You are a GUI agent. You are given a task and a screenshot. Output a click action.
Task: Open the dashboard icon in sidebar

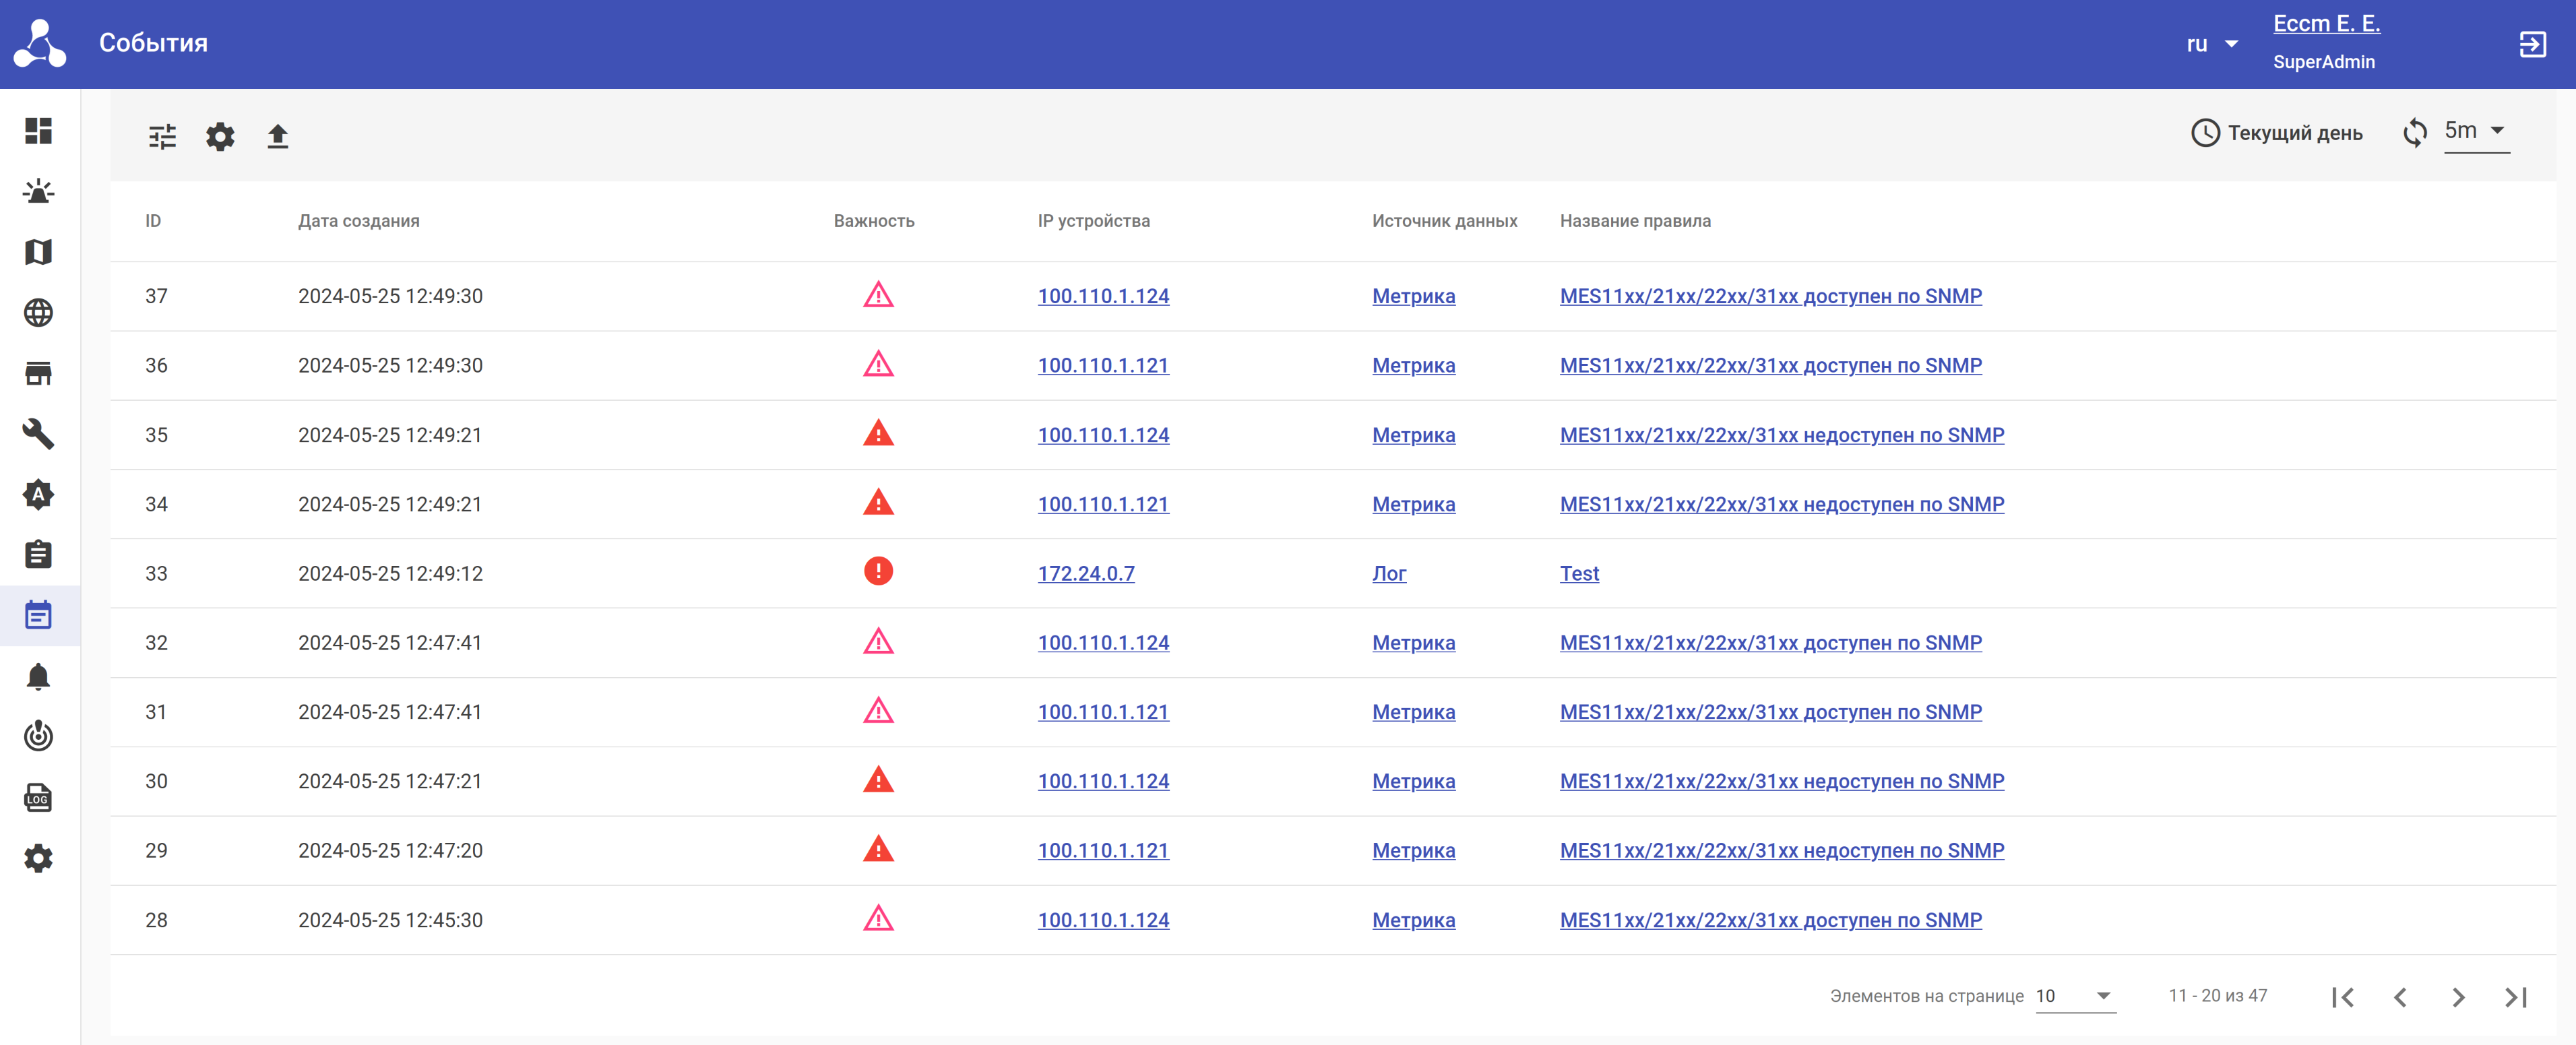38,131
